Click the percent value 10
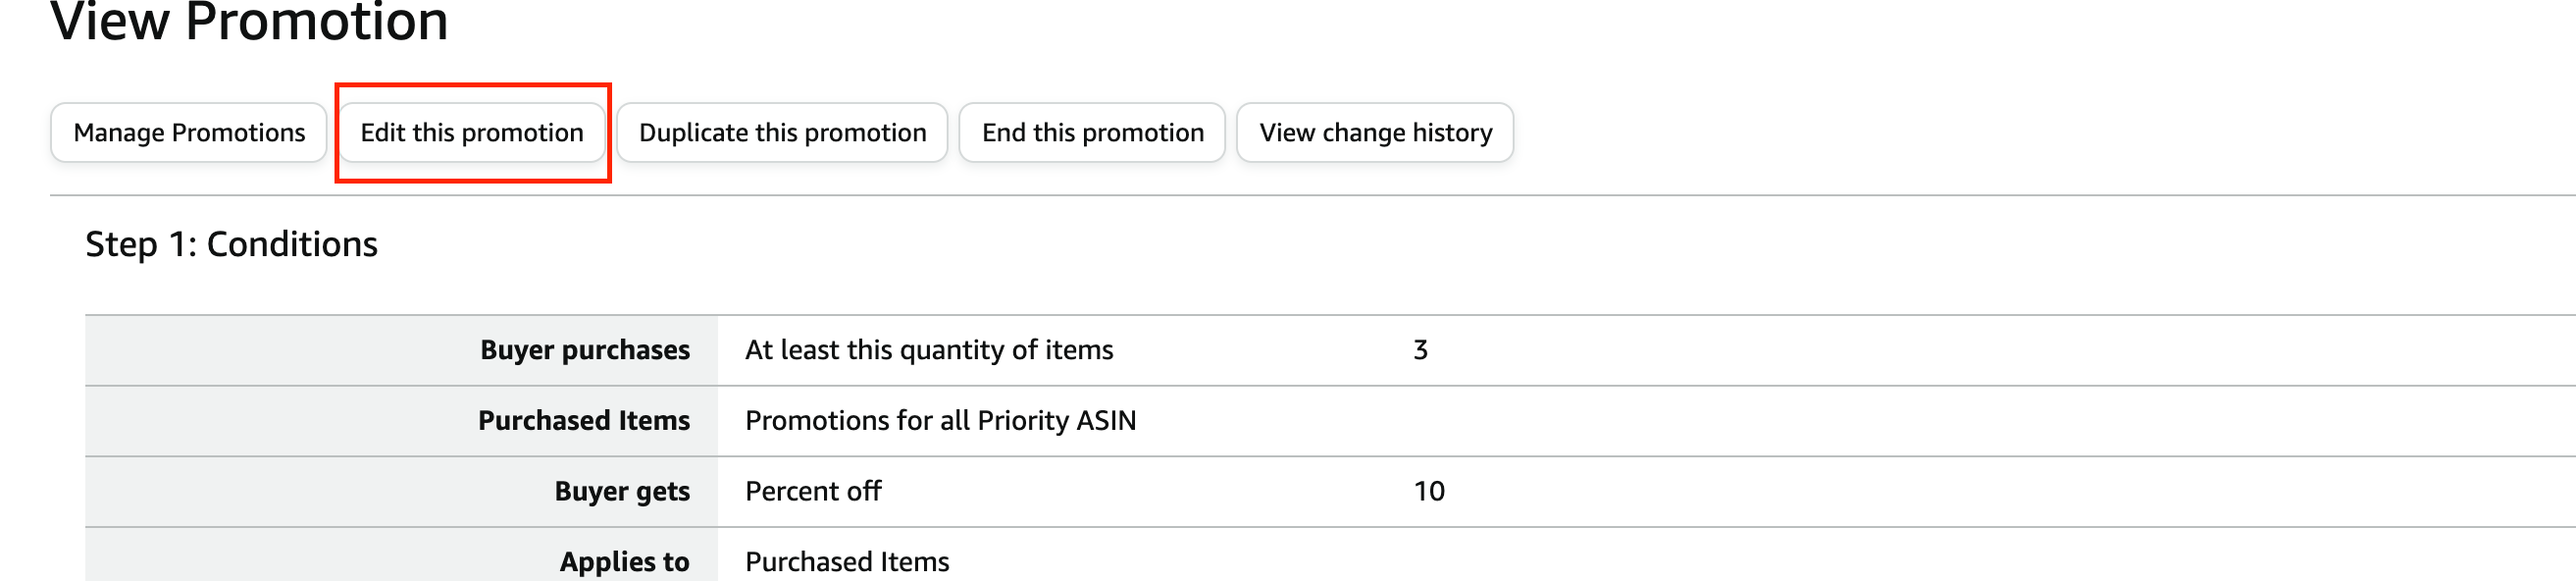Screen dimensions: 2576x581 (x=1429, y=492)
